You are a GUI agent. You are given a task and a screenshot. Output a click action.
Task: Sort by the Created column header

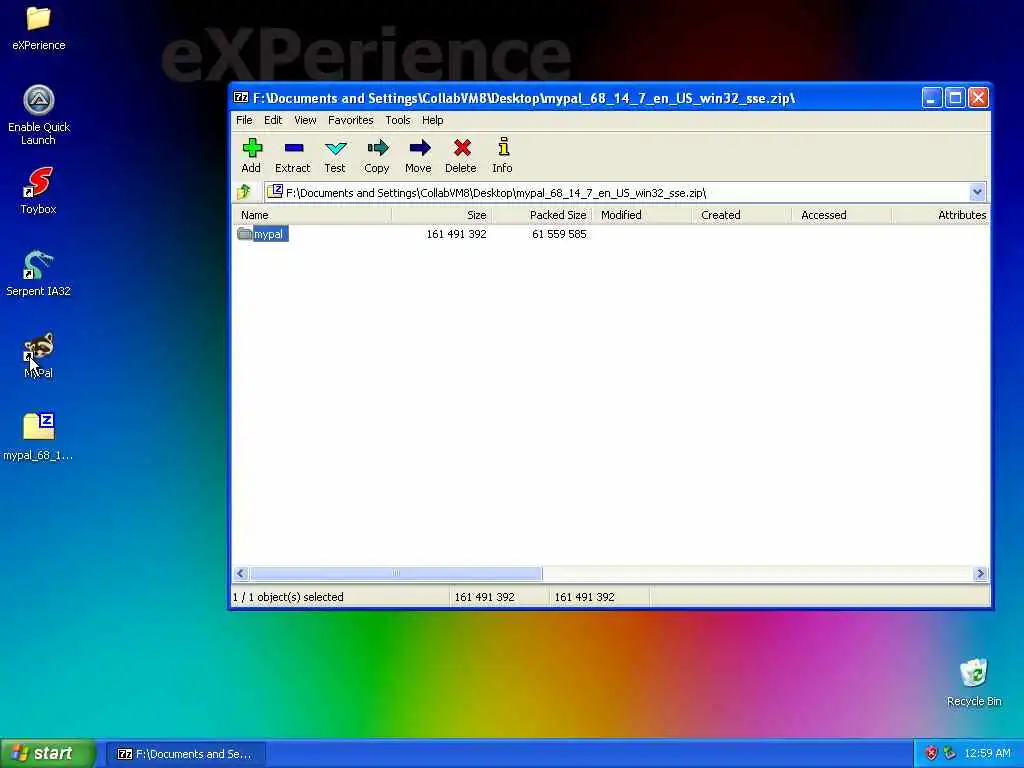(742, 215)
